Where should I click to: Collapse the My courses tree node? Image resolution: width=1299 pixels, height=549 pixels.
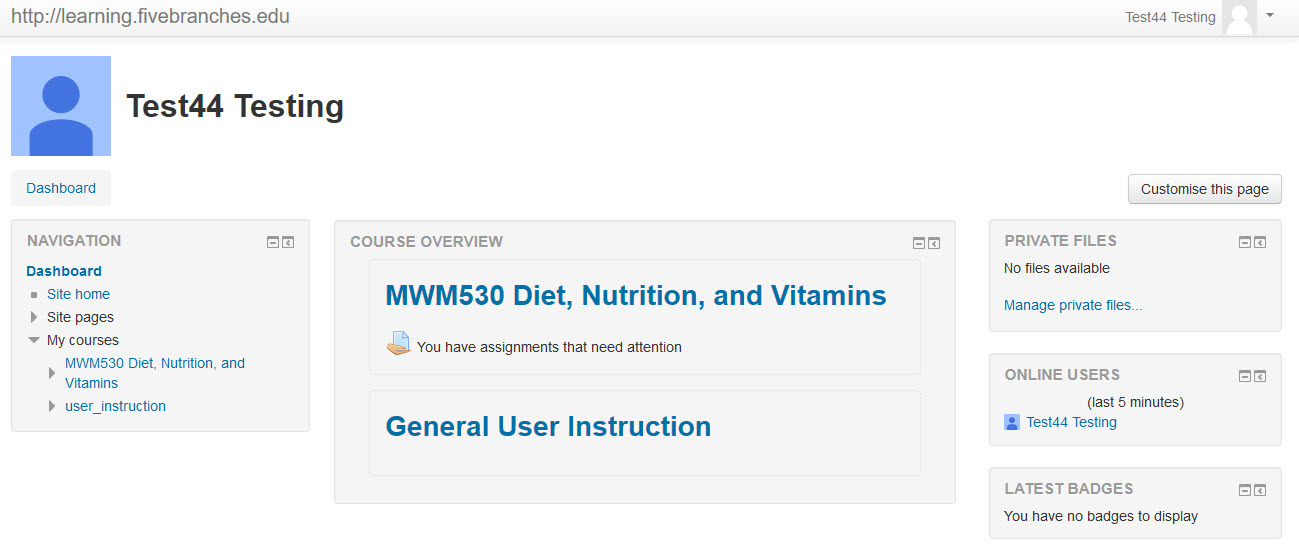(34, 340)
